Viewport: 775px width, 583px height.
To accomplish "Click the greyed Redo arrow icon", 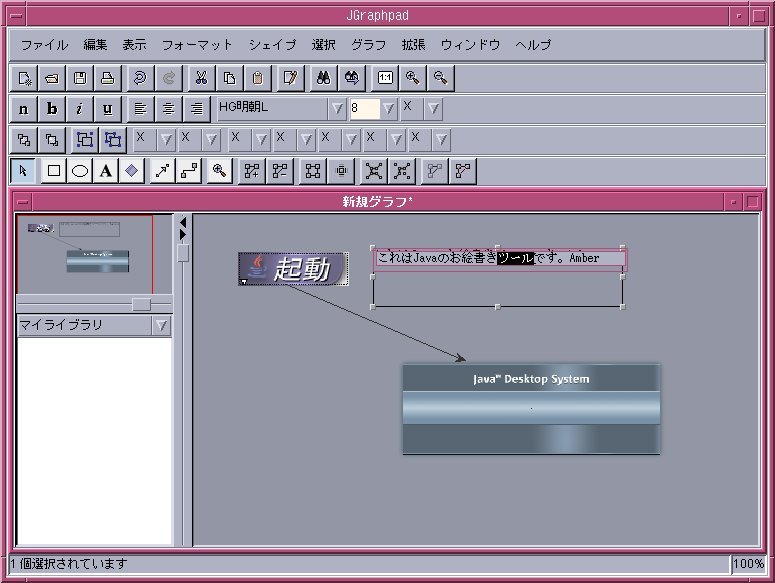I will 169,78.
